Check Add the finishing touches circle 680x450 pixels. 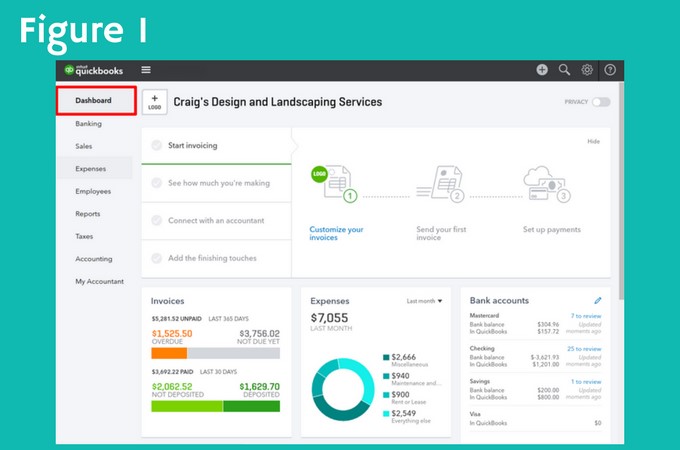(157, 258)
